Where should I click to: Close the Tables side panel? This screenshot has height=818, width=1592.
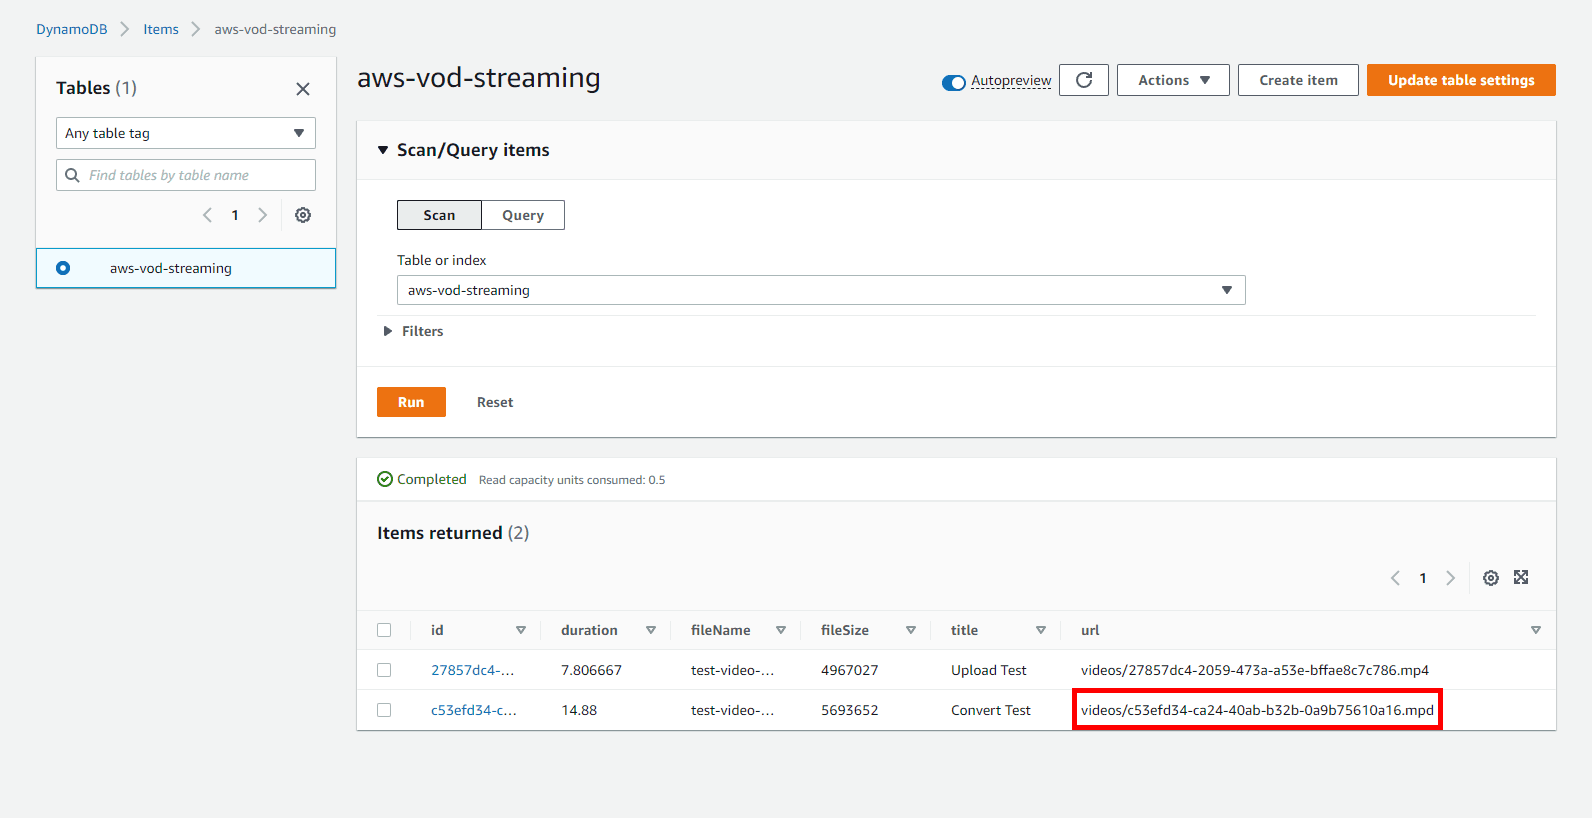(x=303, y=89)
